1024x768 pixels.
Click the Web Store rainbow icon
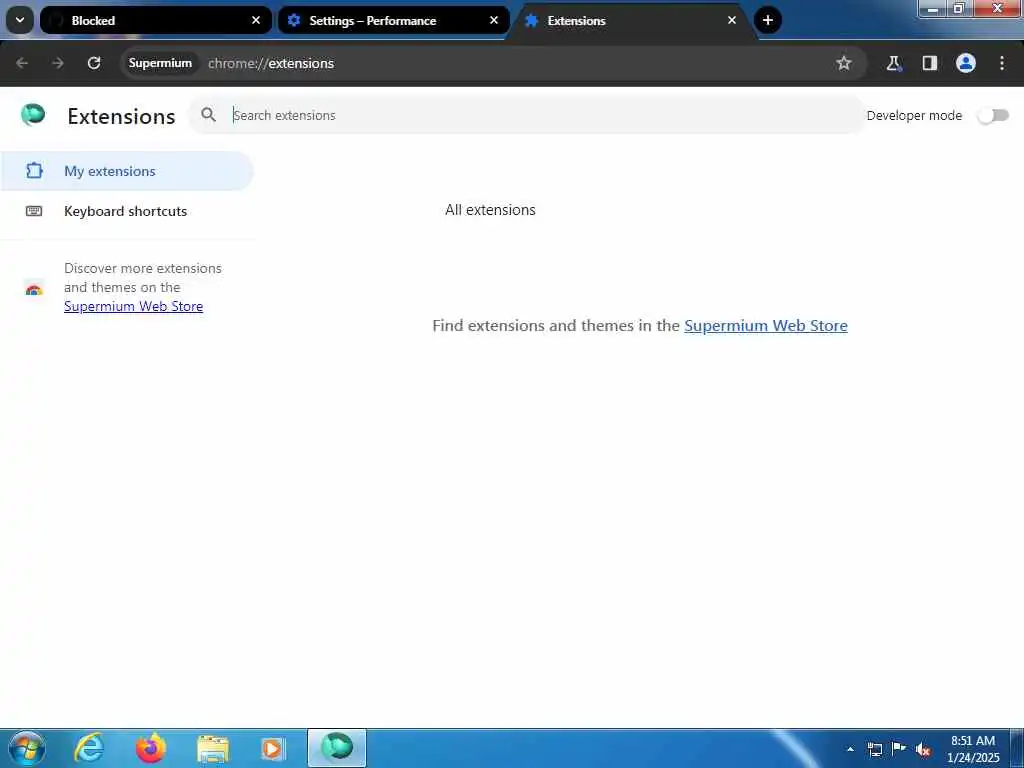[x=34, y=288]
